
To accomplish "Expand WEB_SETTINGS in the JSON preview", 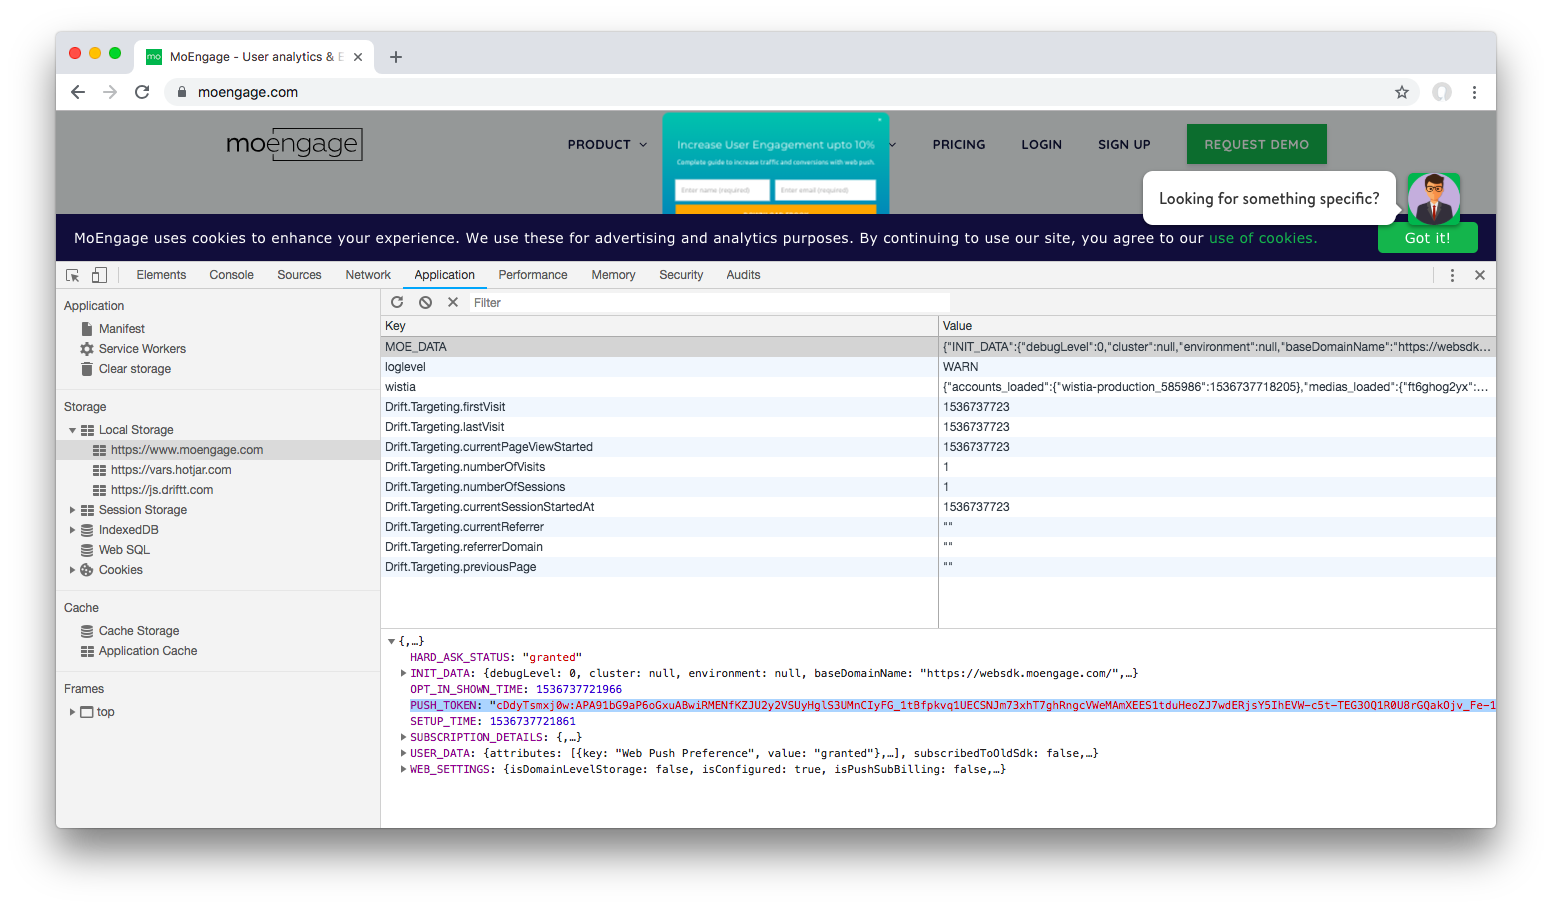I will 403,769.
